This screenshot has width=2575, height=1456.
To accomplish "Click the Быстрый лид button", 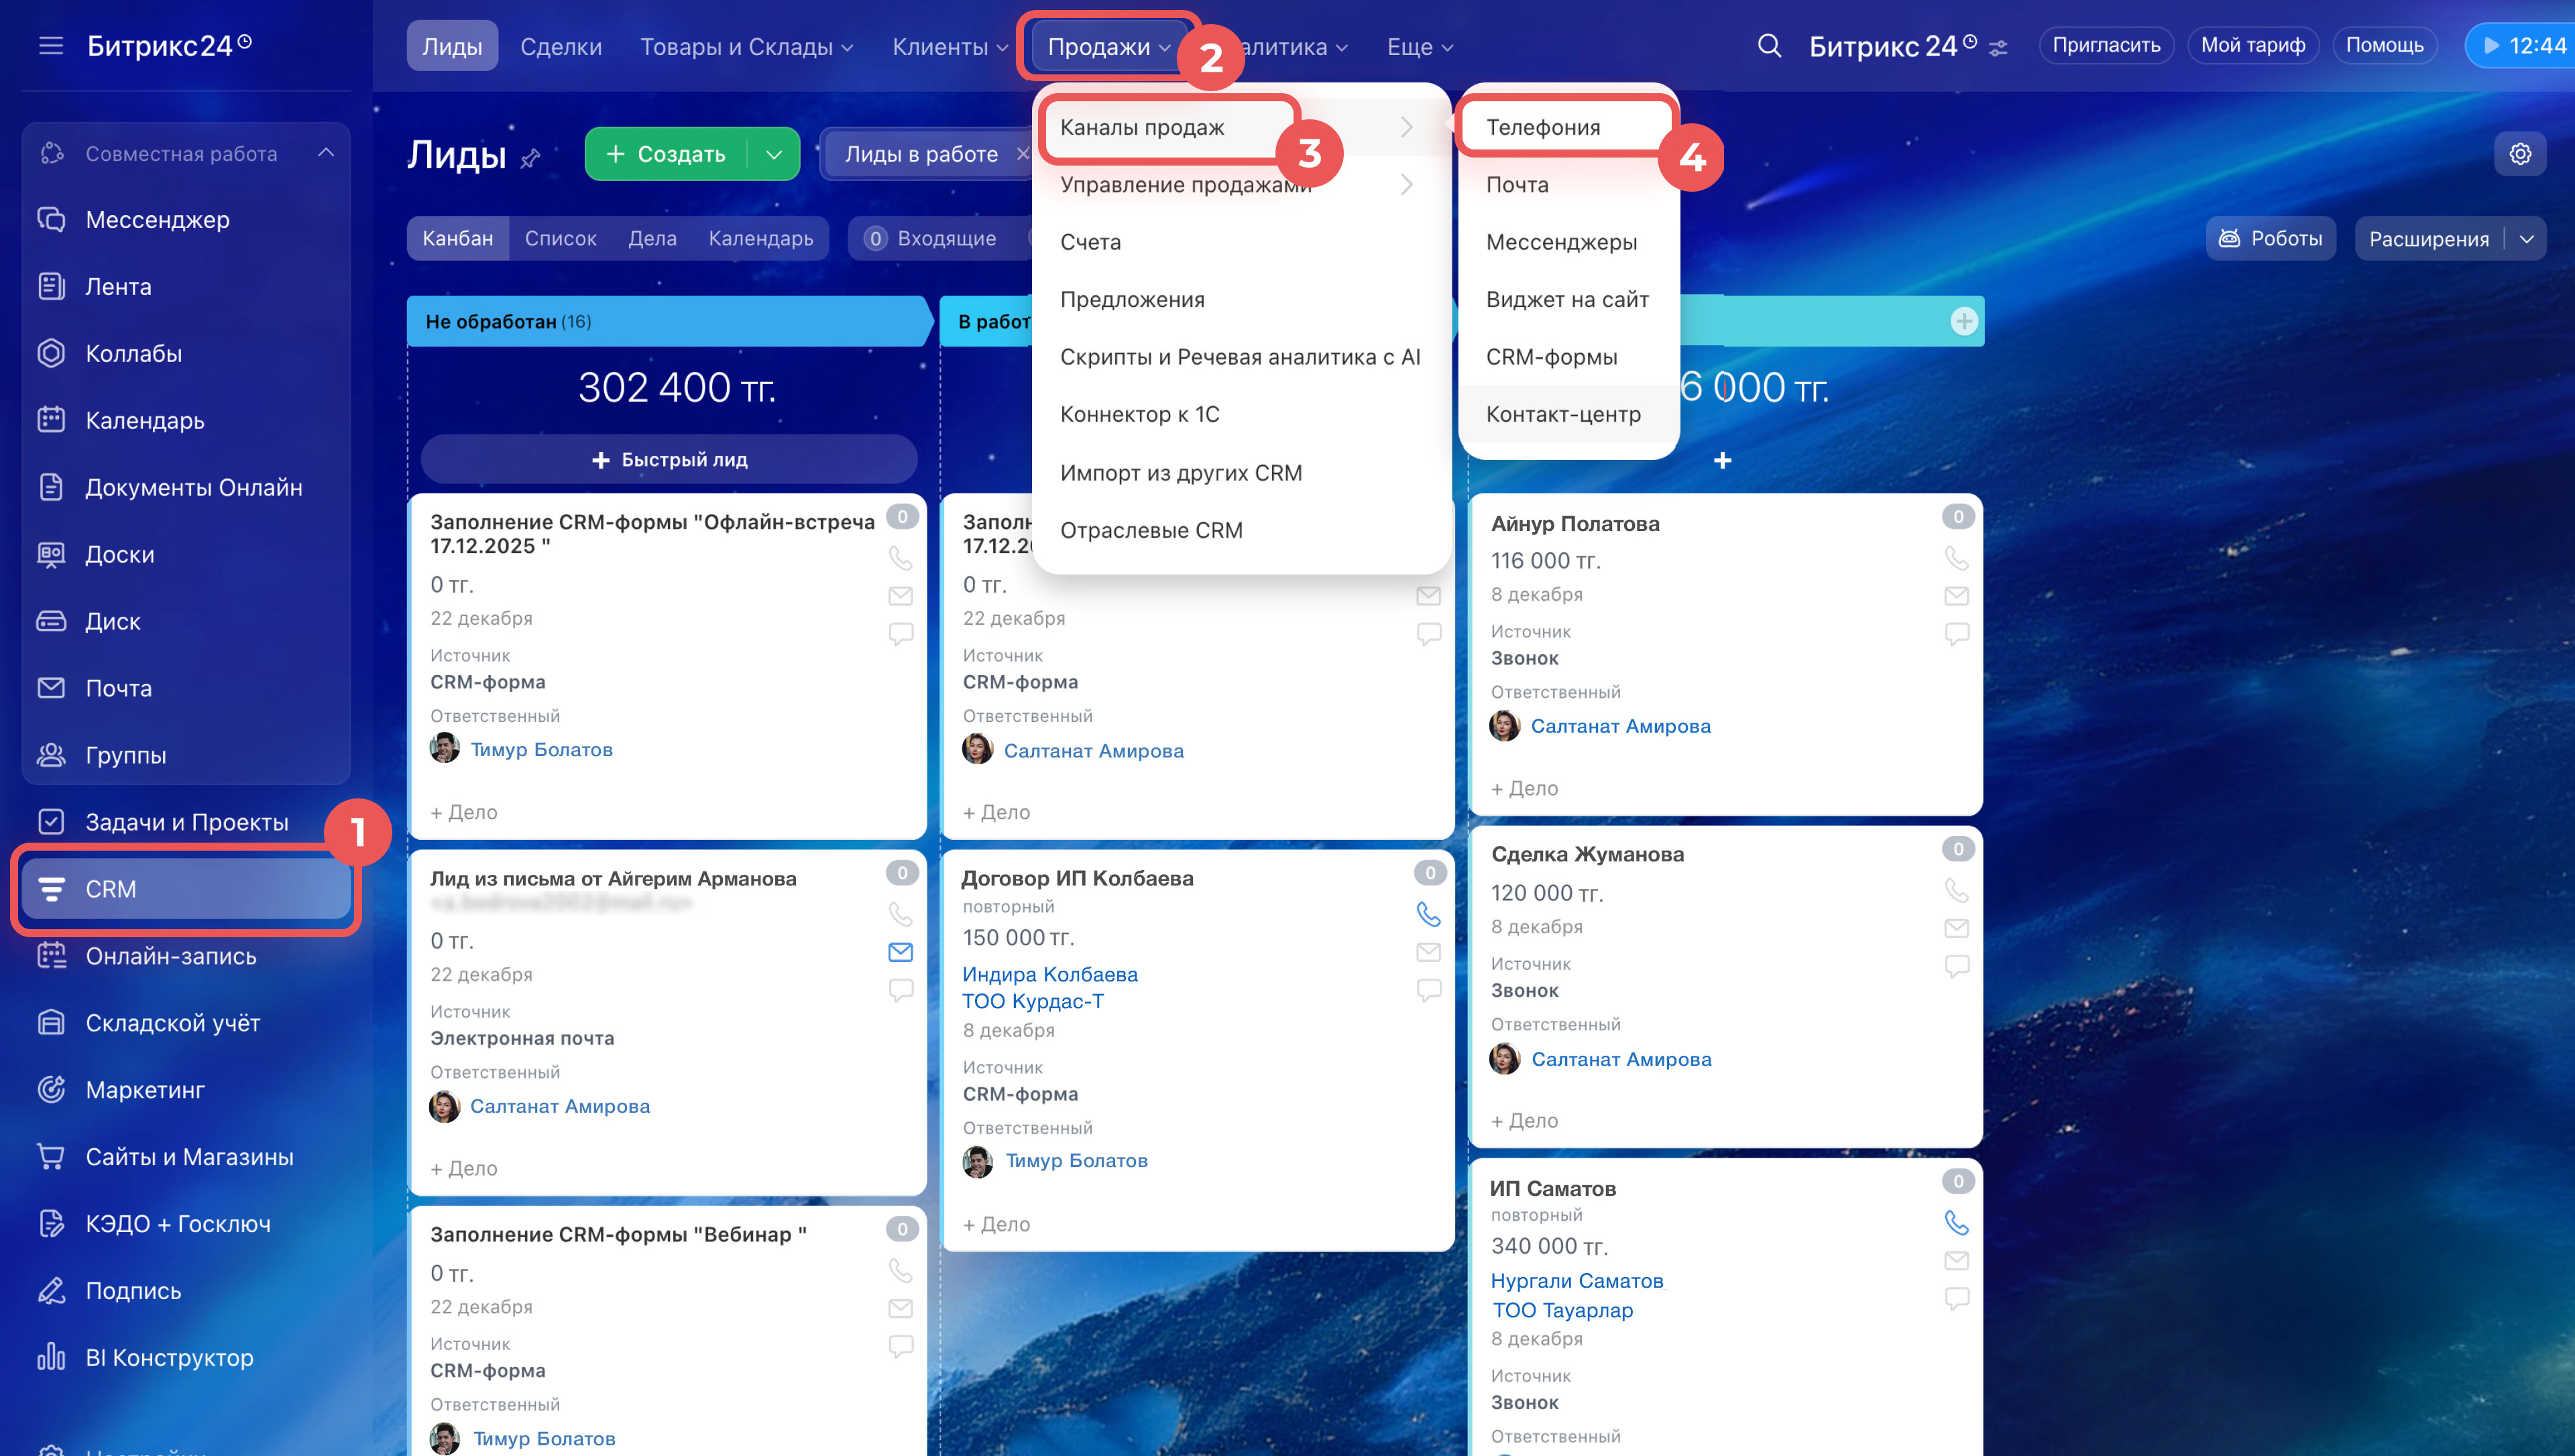I will coord(669,460).
